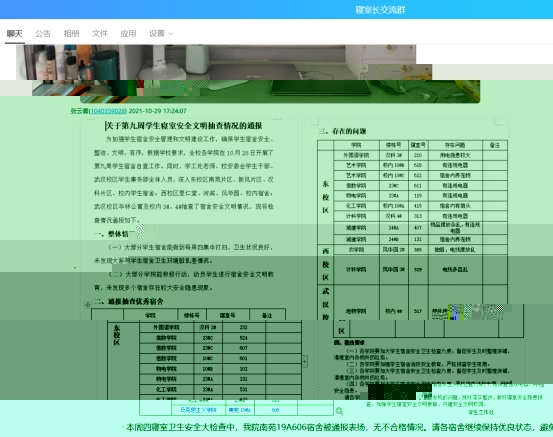Select the 应用 tab
Image resolution: width=553 pixels, height=437 pixels.
(x=128, y=34)
